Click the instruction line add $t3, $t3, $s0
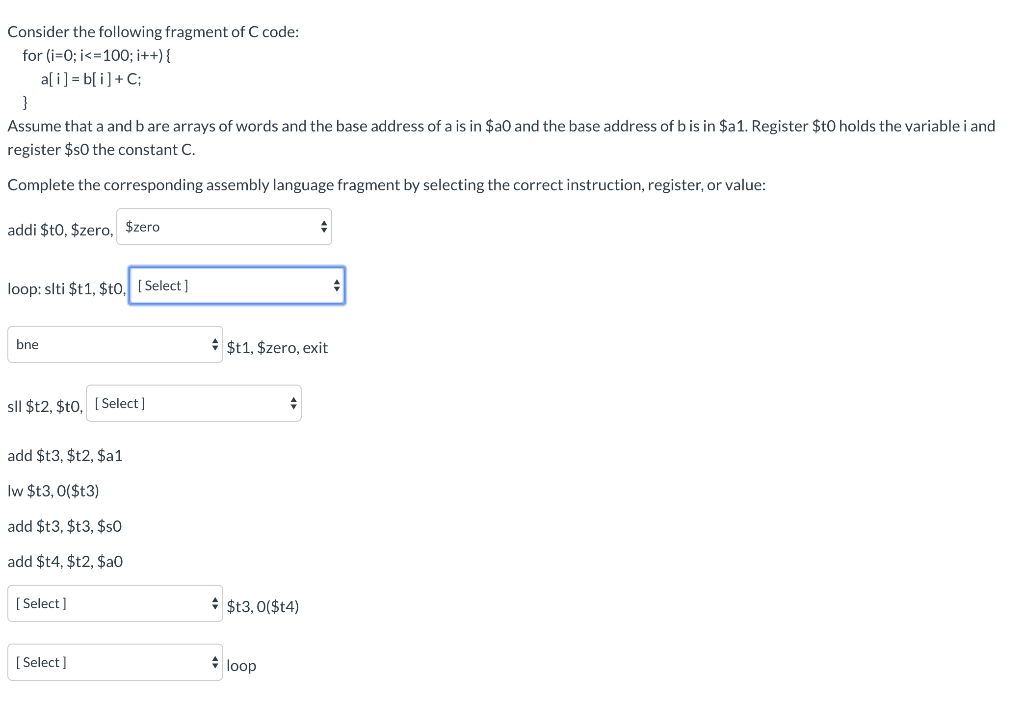1024x725 pixels. (x=65, y=526)
